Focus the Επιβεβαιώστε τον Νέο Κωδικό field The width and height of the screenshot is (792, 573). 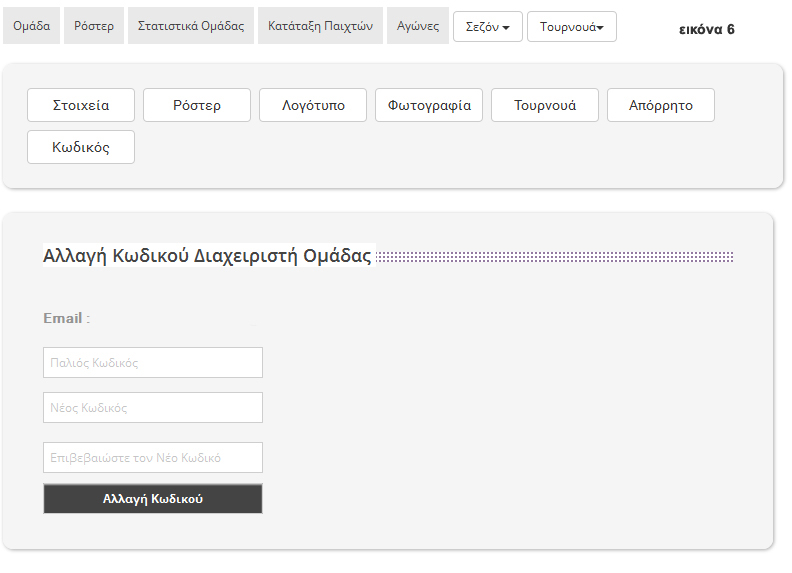pos(153,458)
